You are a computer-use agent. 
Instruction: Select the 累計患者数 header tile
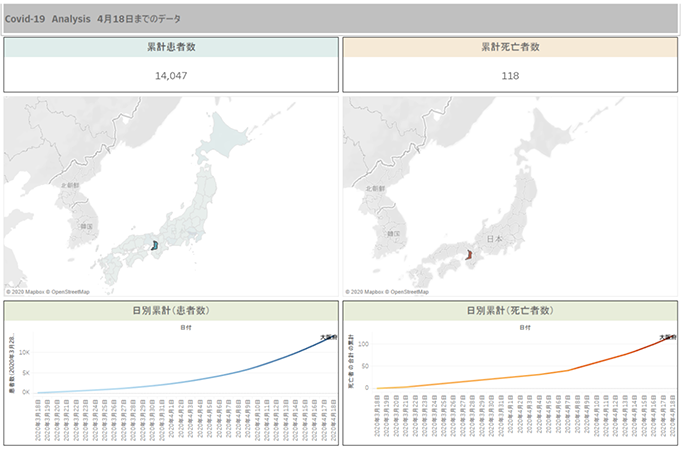171,47
